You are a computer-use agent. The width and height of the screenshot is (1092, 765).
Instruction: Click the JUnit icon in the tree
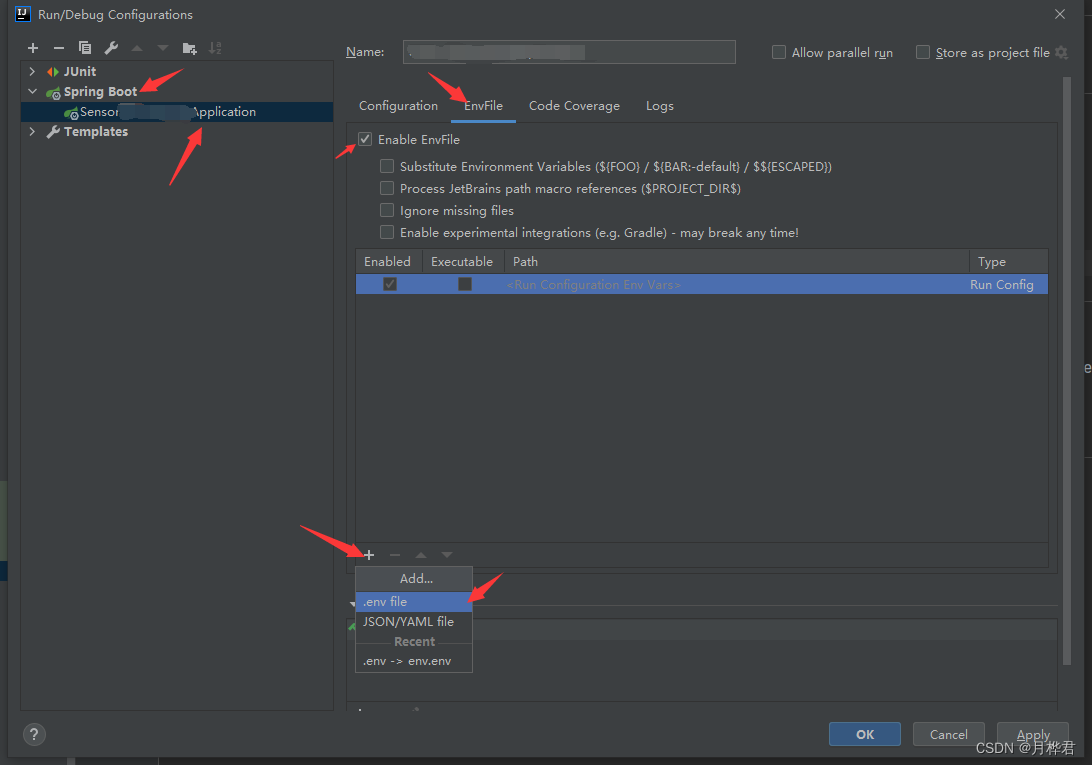click(53, 72)
